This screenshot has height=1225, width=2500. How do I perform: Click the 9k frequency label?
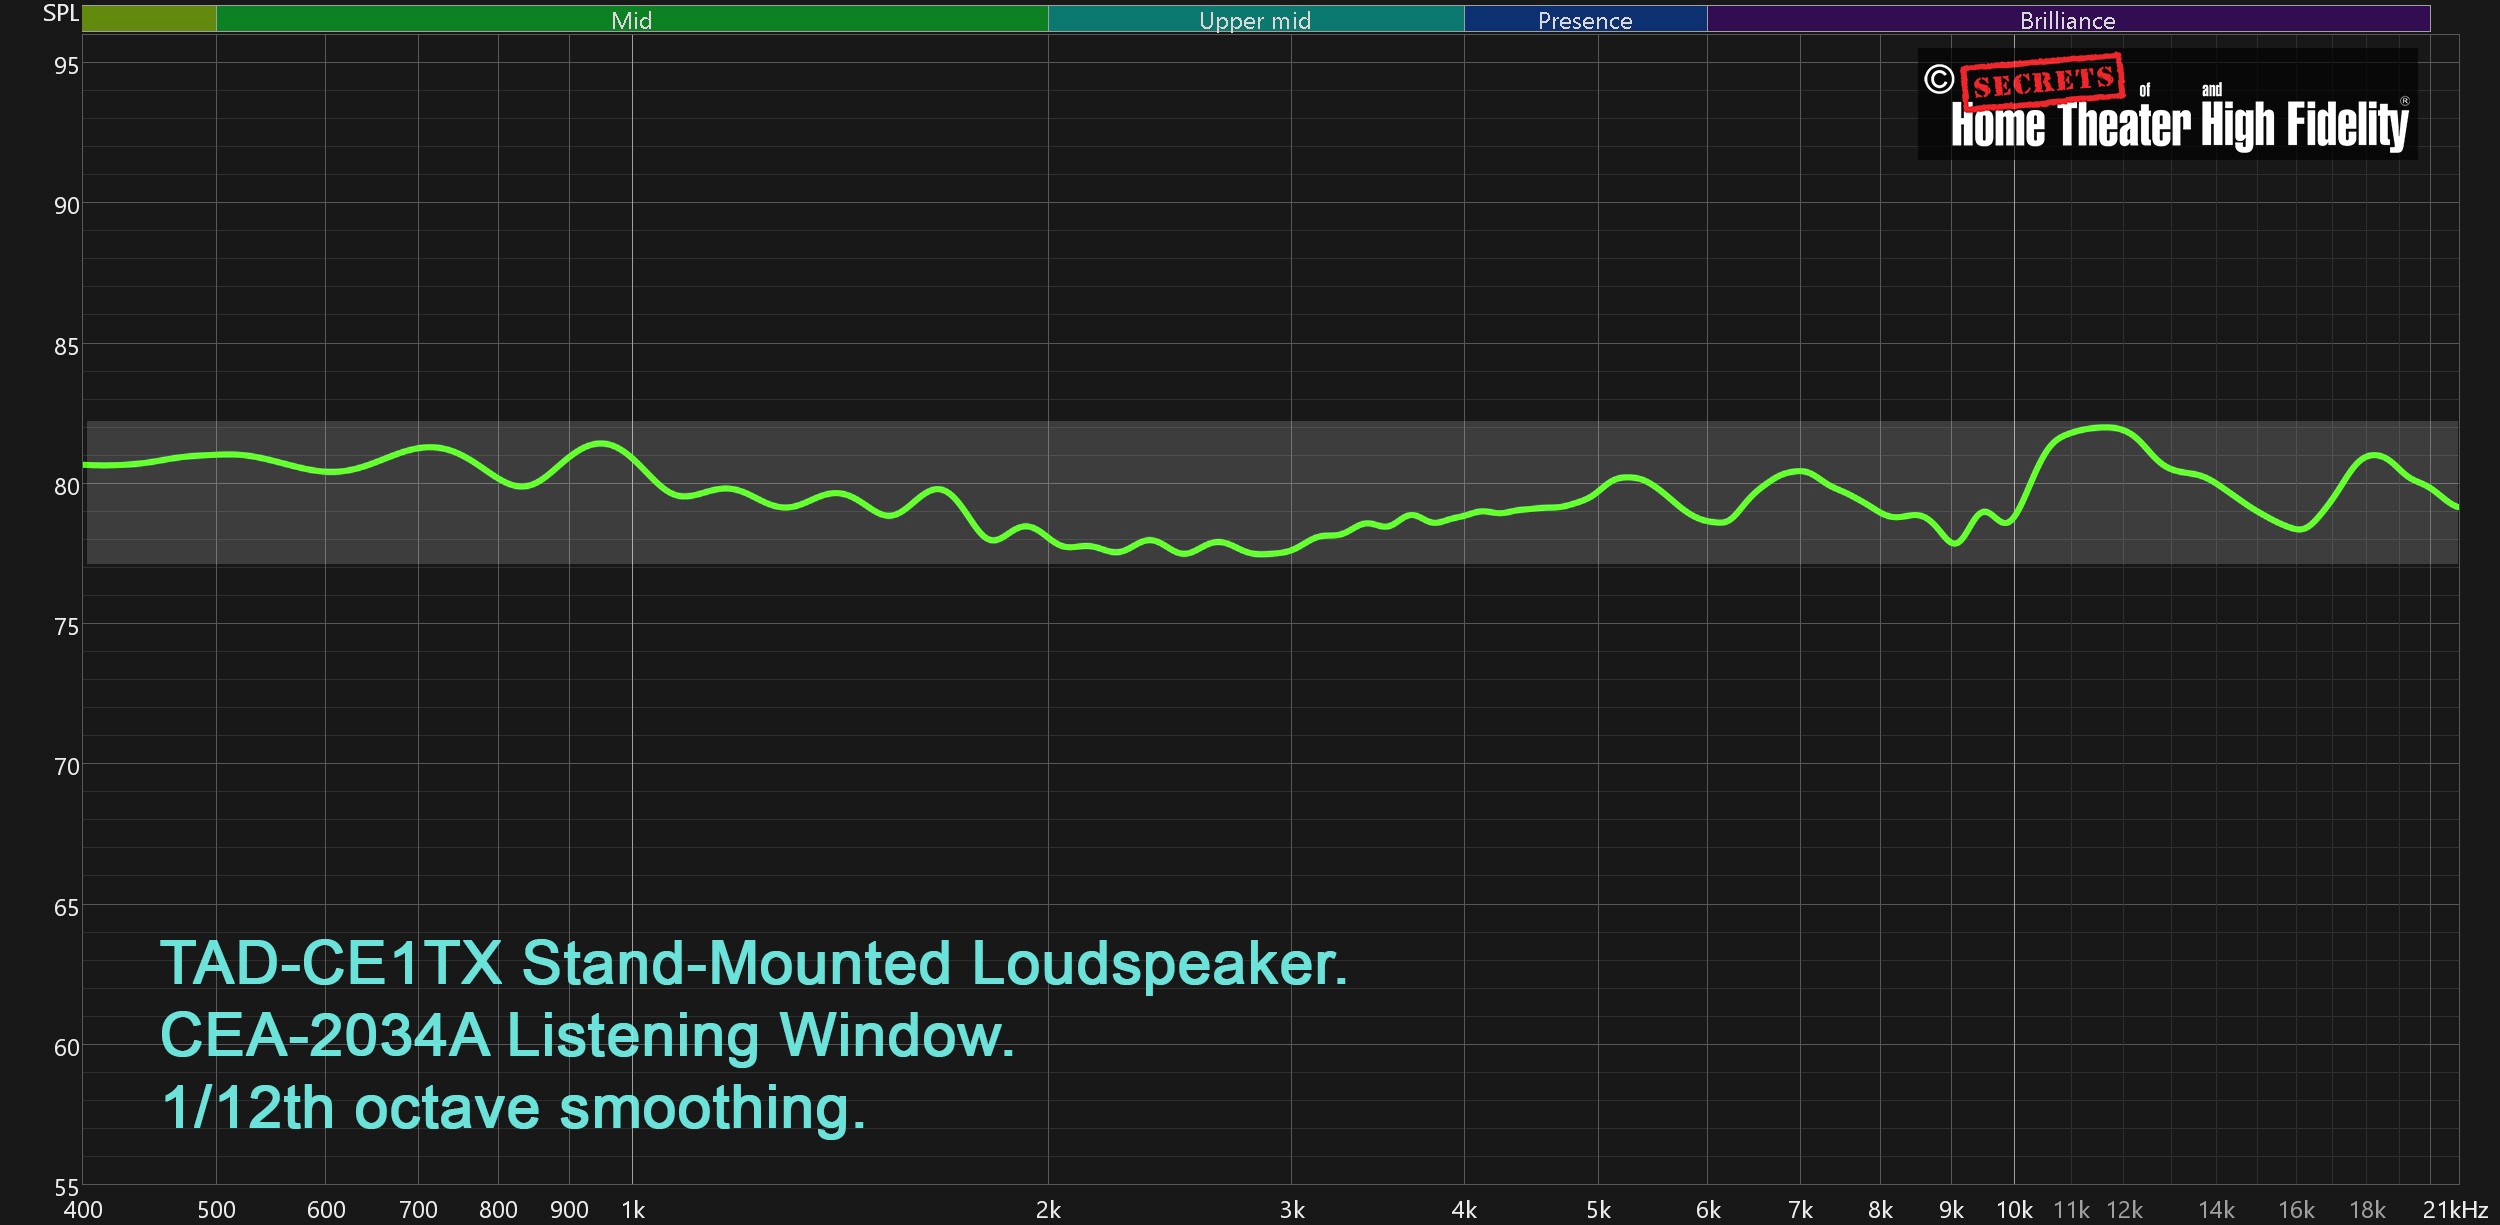click(x=1951, y=1210)
